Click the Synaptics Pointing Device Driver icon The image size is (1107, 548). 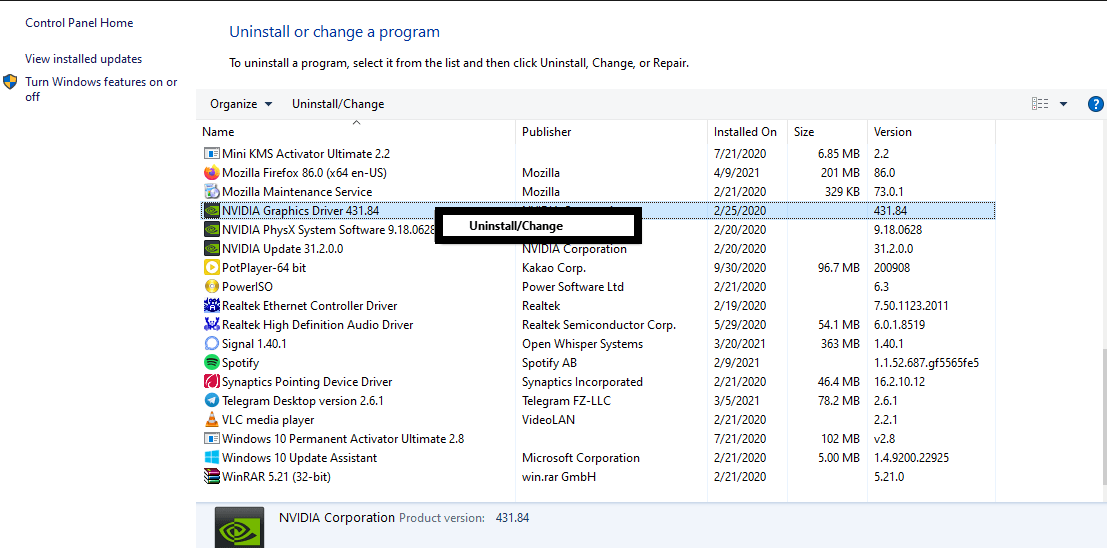pos(212,382)
